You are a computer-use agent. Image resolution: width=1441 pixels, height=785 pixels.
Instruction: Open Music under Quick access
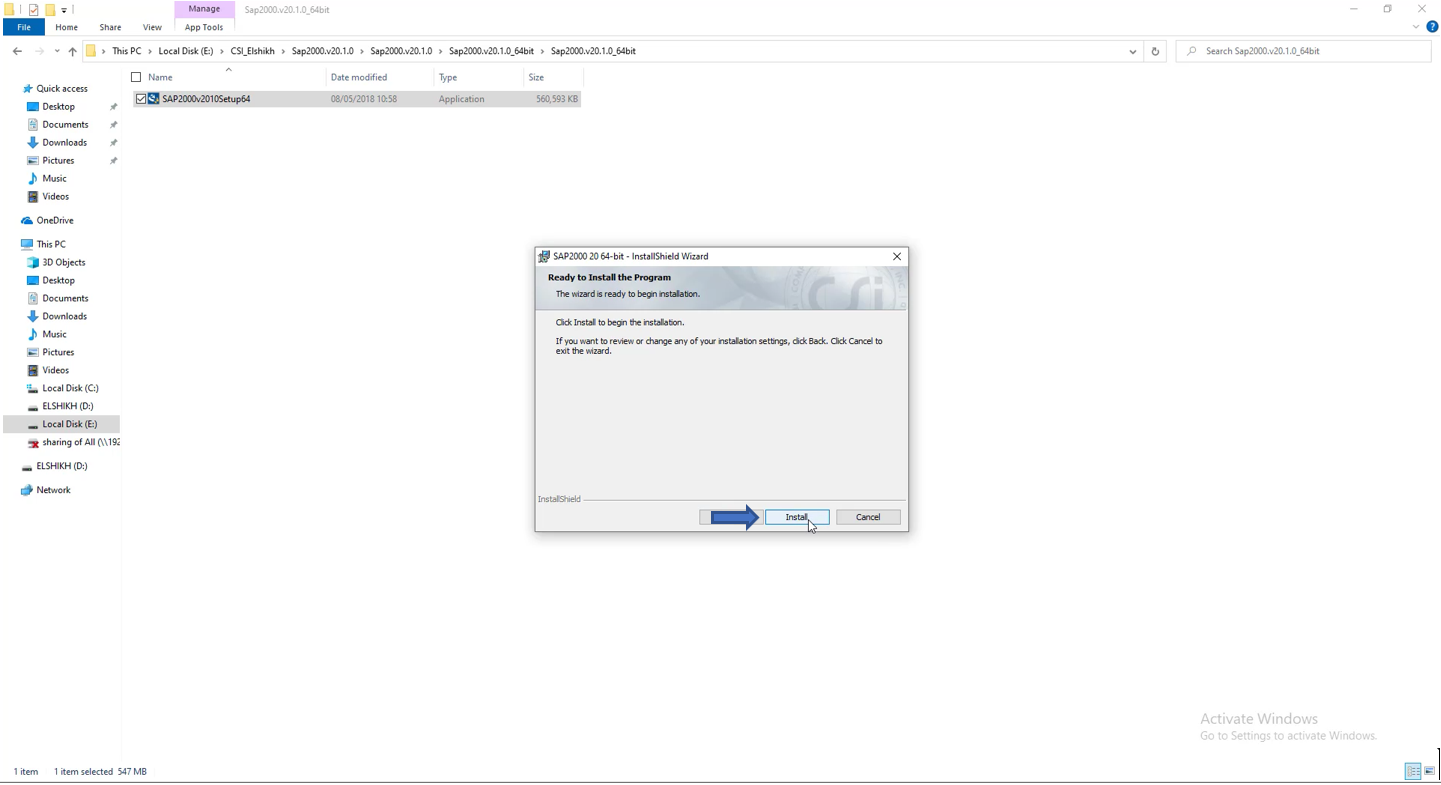coord(54,179)
